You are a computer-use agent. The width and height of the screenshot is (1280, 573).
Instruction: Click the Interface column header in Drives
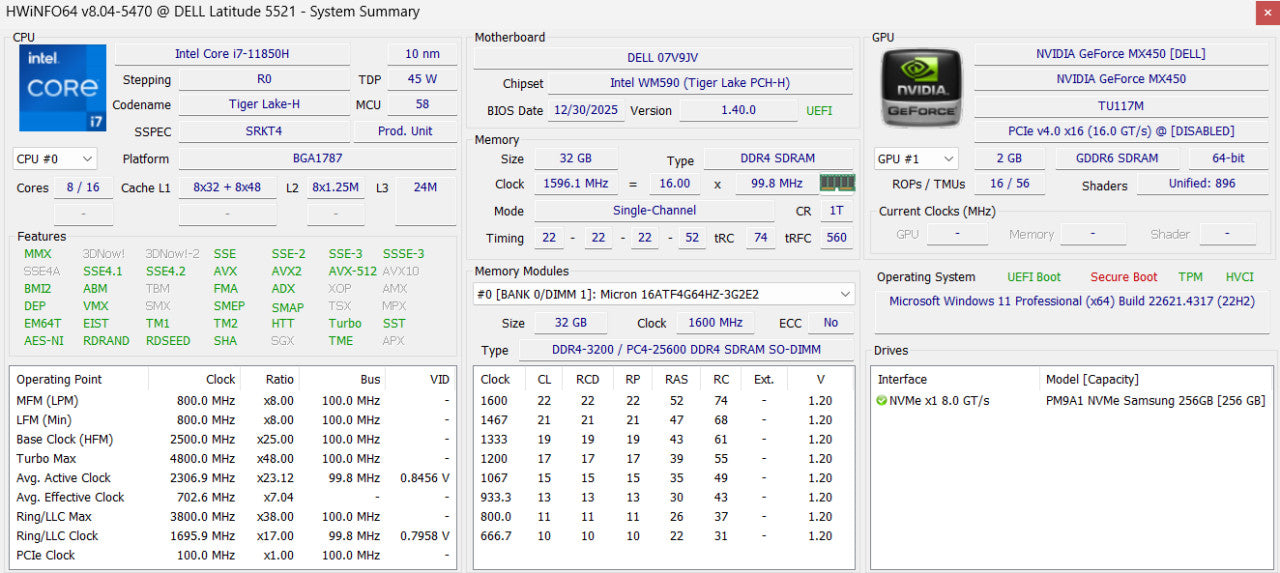(x=955, y=380)
